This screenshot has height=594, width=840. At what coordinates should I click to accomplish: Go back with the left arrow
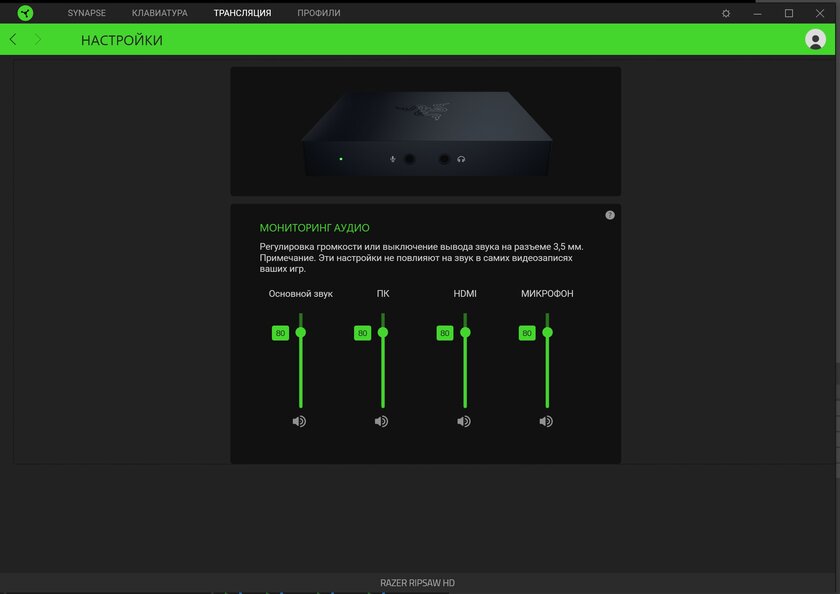[13, 39]
